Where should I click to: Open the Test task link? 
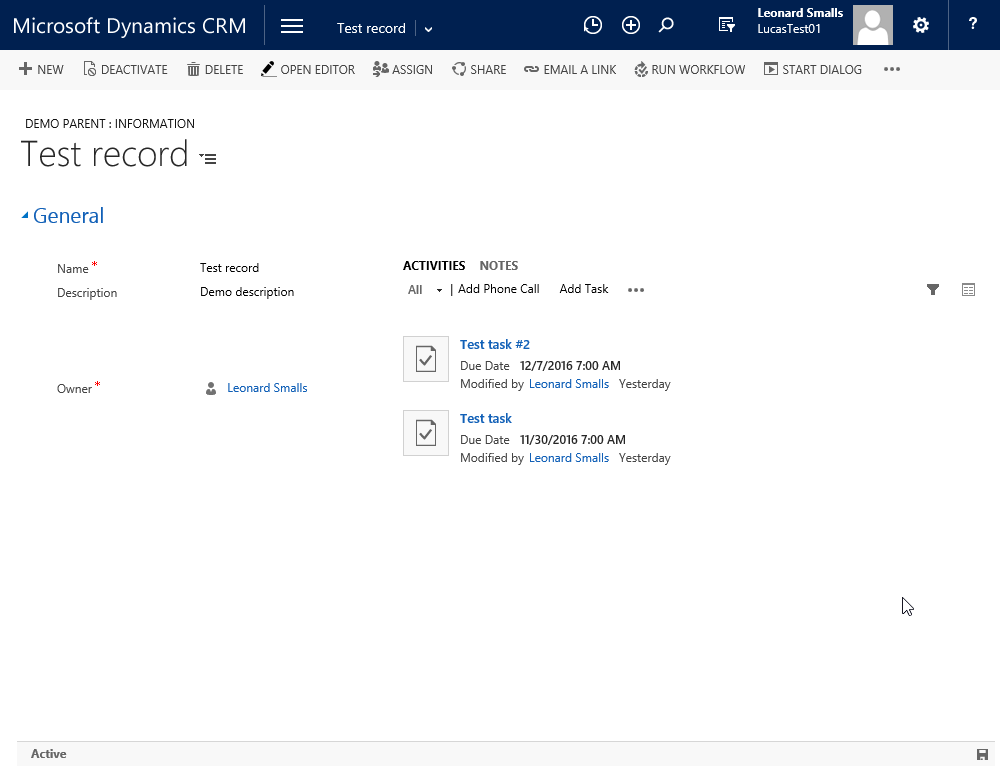coord(485,419)
